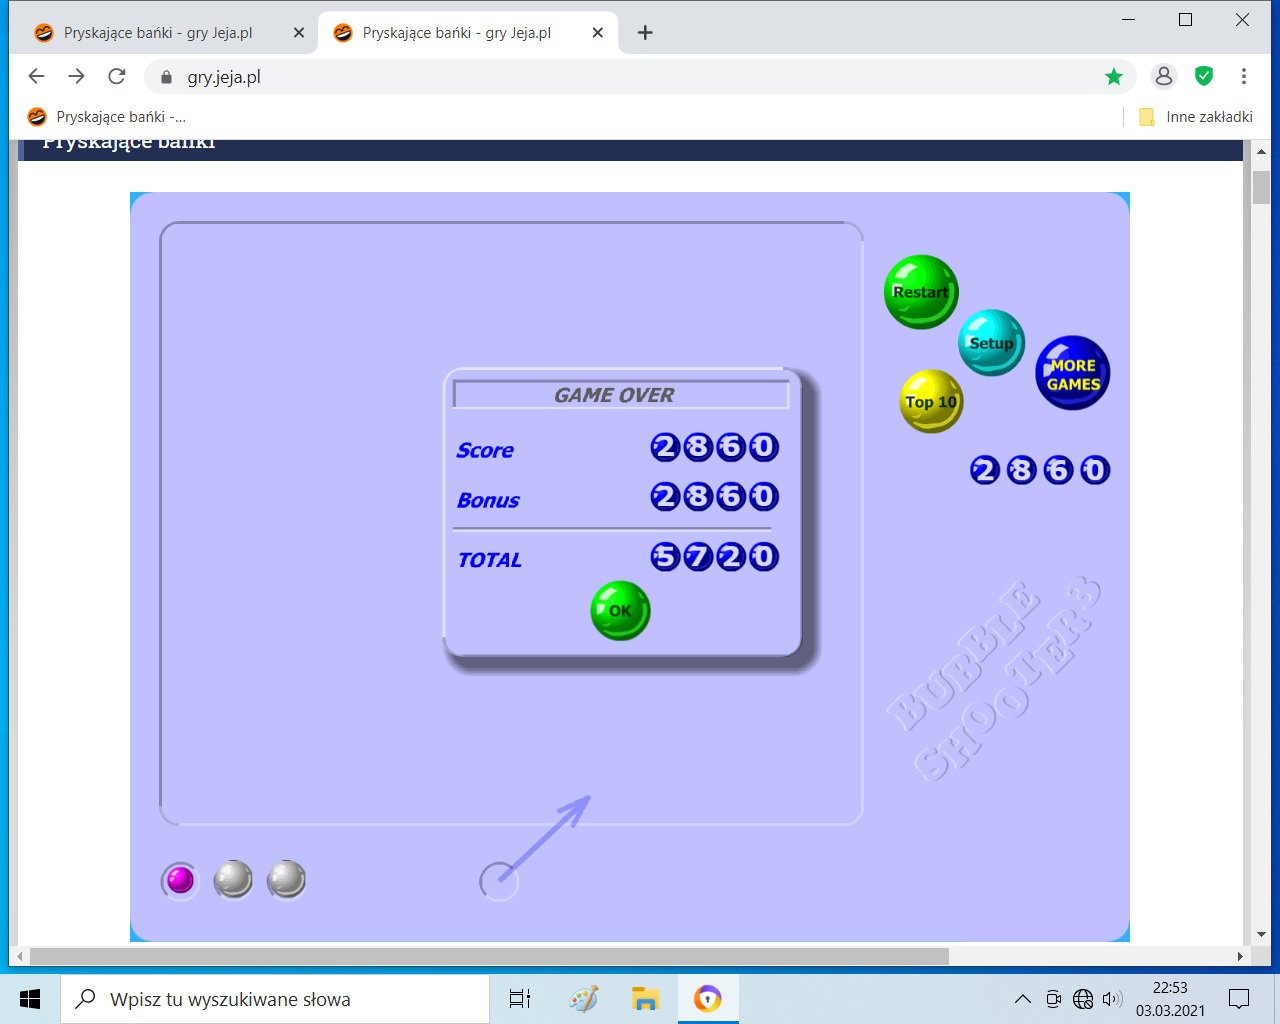The image size is (1280, 1024).
Task: Open Task View on the taskbar
Action: [520, 999]
